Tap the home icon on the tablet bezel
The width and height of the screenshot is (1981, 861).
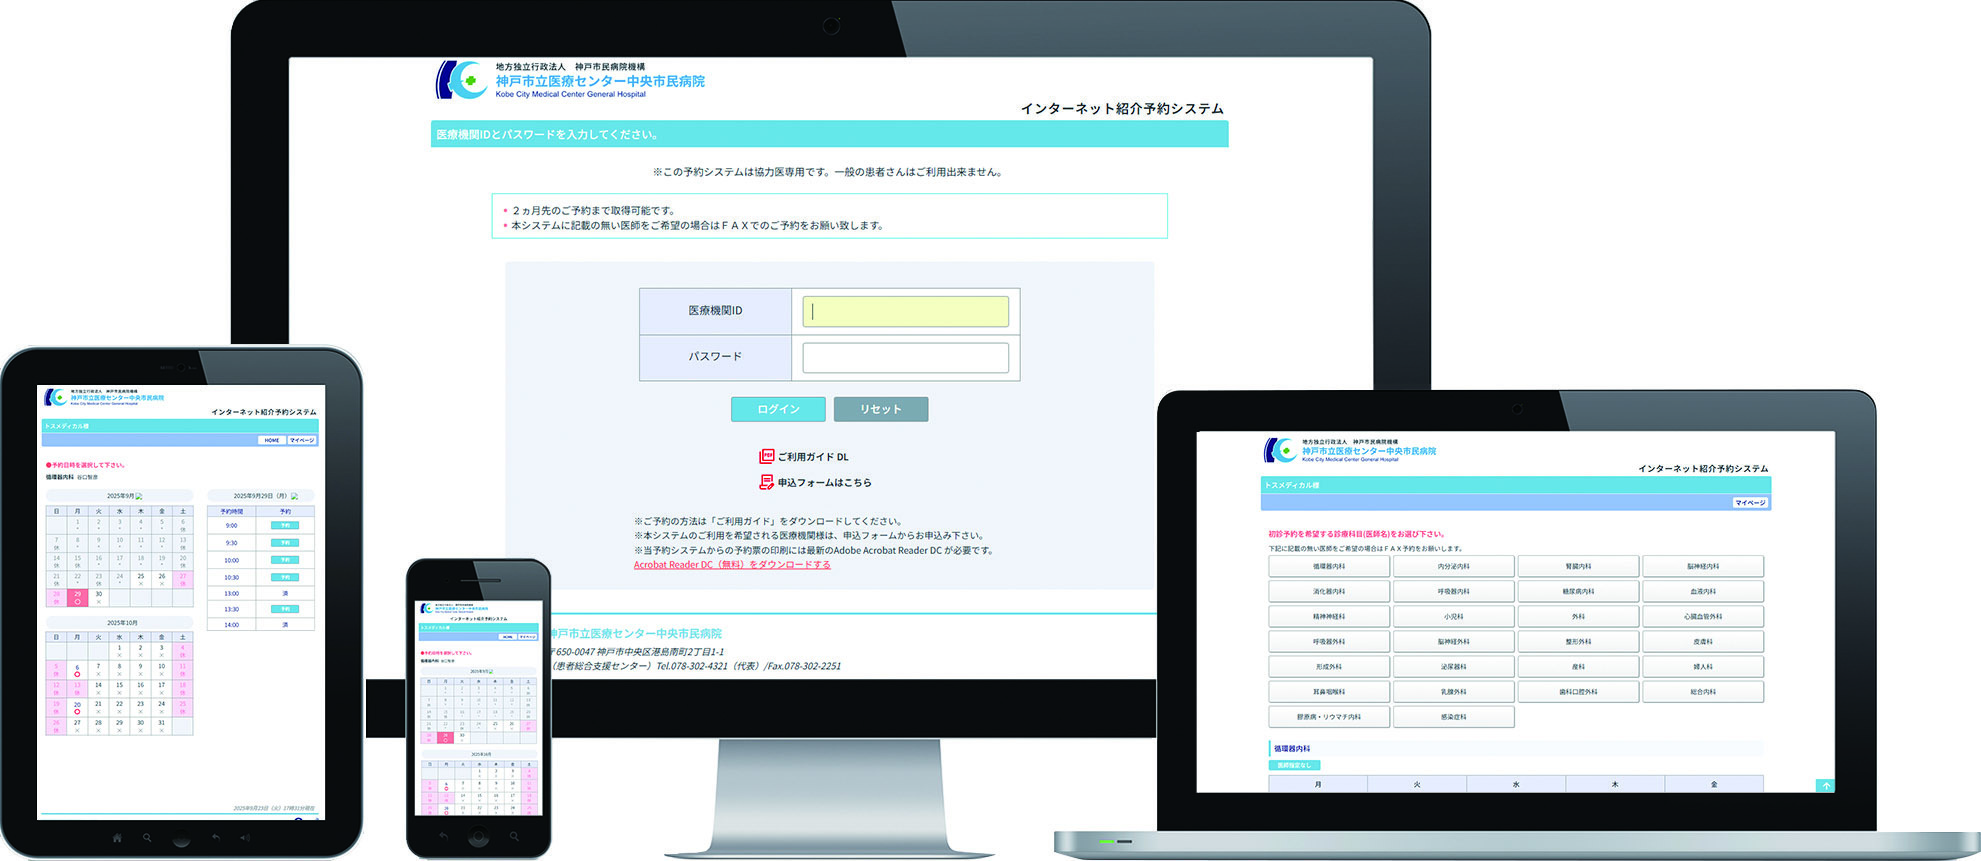117,838
